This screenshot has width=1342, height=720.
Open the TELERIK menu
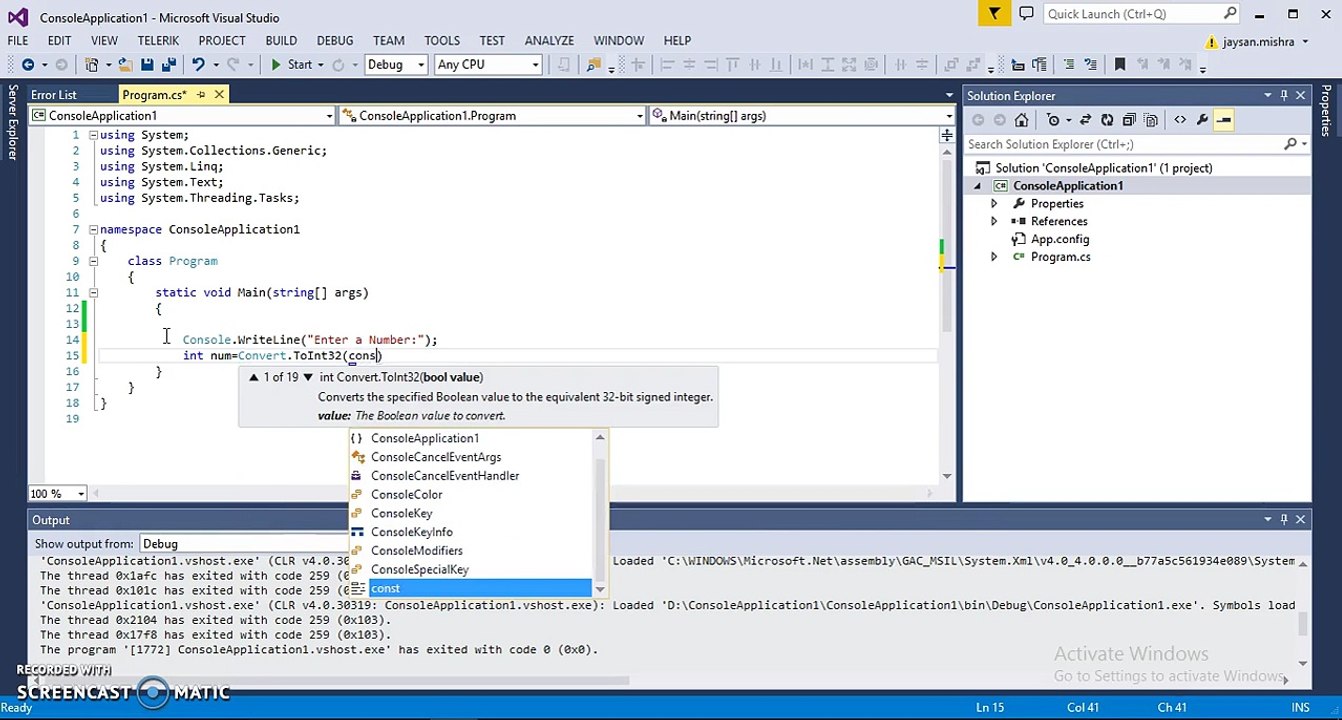(x=158, y=41)
